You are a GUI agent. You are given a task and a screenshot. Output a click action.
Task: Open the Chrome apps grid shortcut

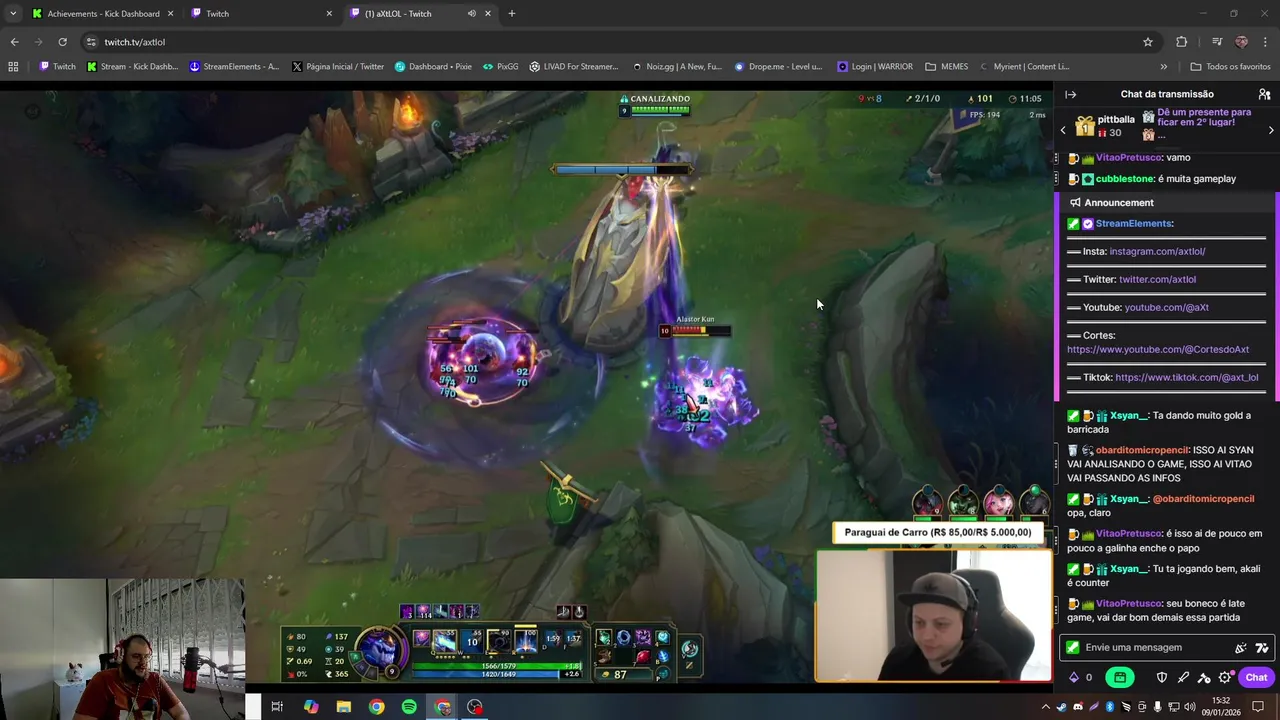pyautogui.click(x=13, y=67)
